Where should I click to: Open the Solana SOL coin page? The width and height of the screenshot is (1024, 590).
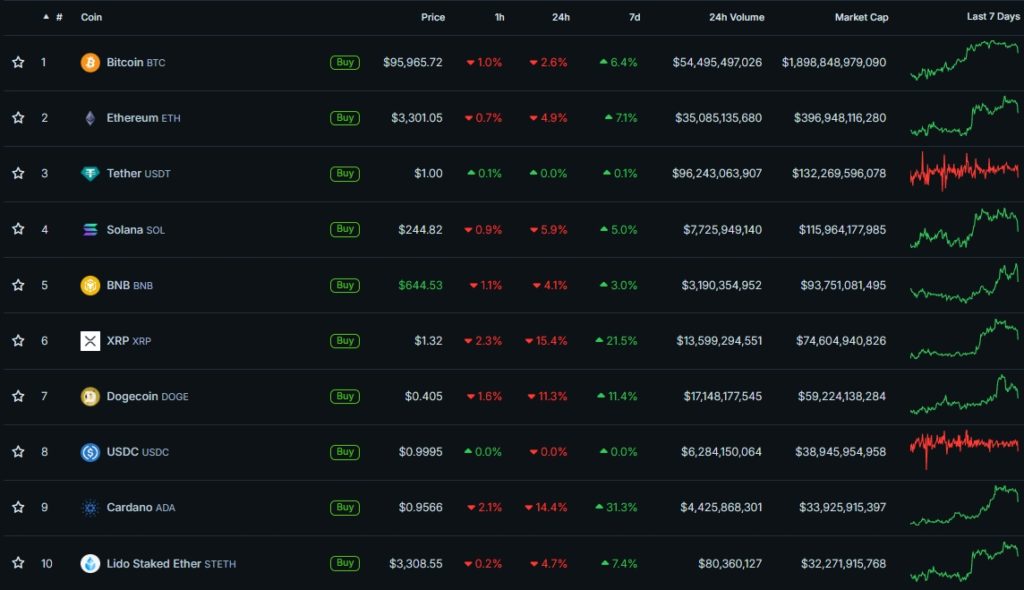136,229
